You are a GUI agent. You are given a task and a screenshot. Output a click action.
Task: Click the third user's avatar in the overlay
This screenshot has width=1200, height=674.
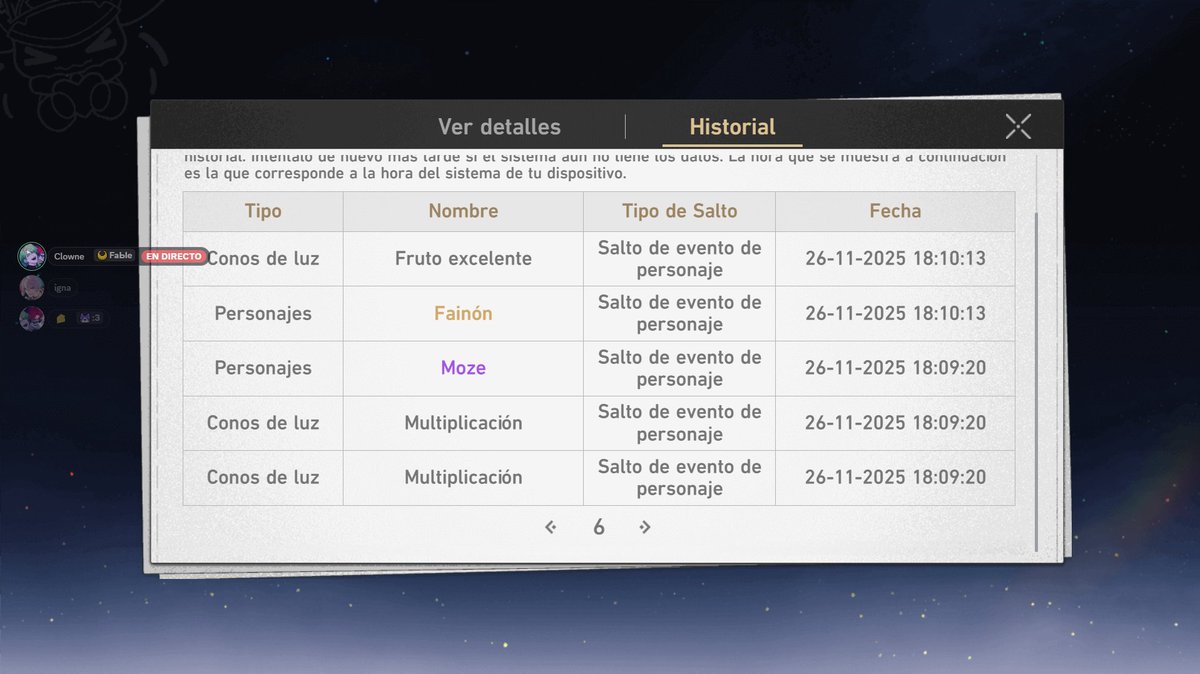[32, 319]
